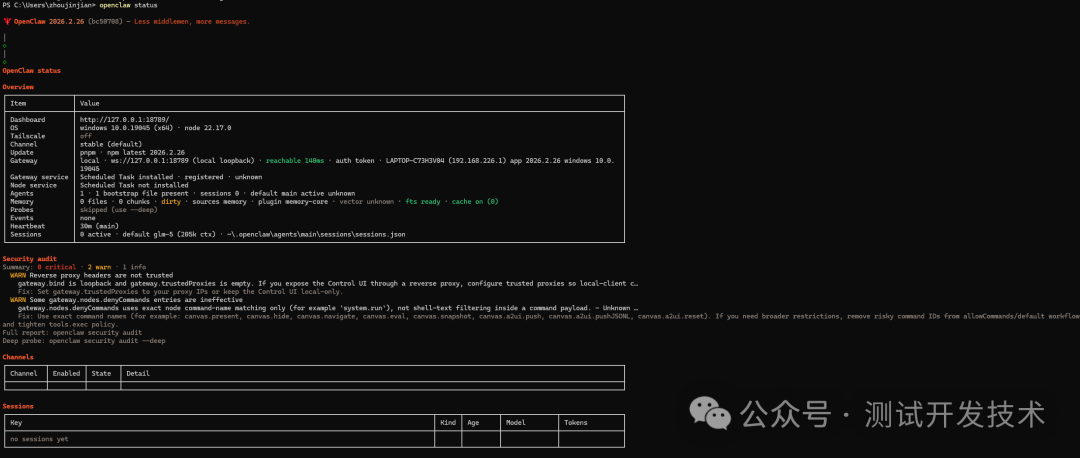
Task: Click the yellow '2 warn' summary count
Action: 99,267
